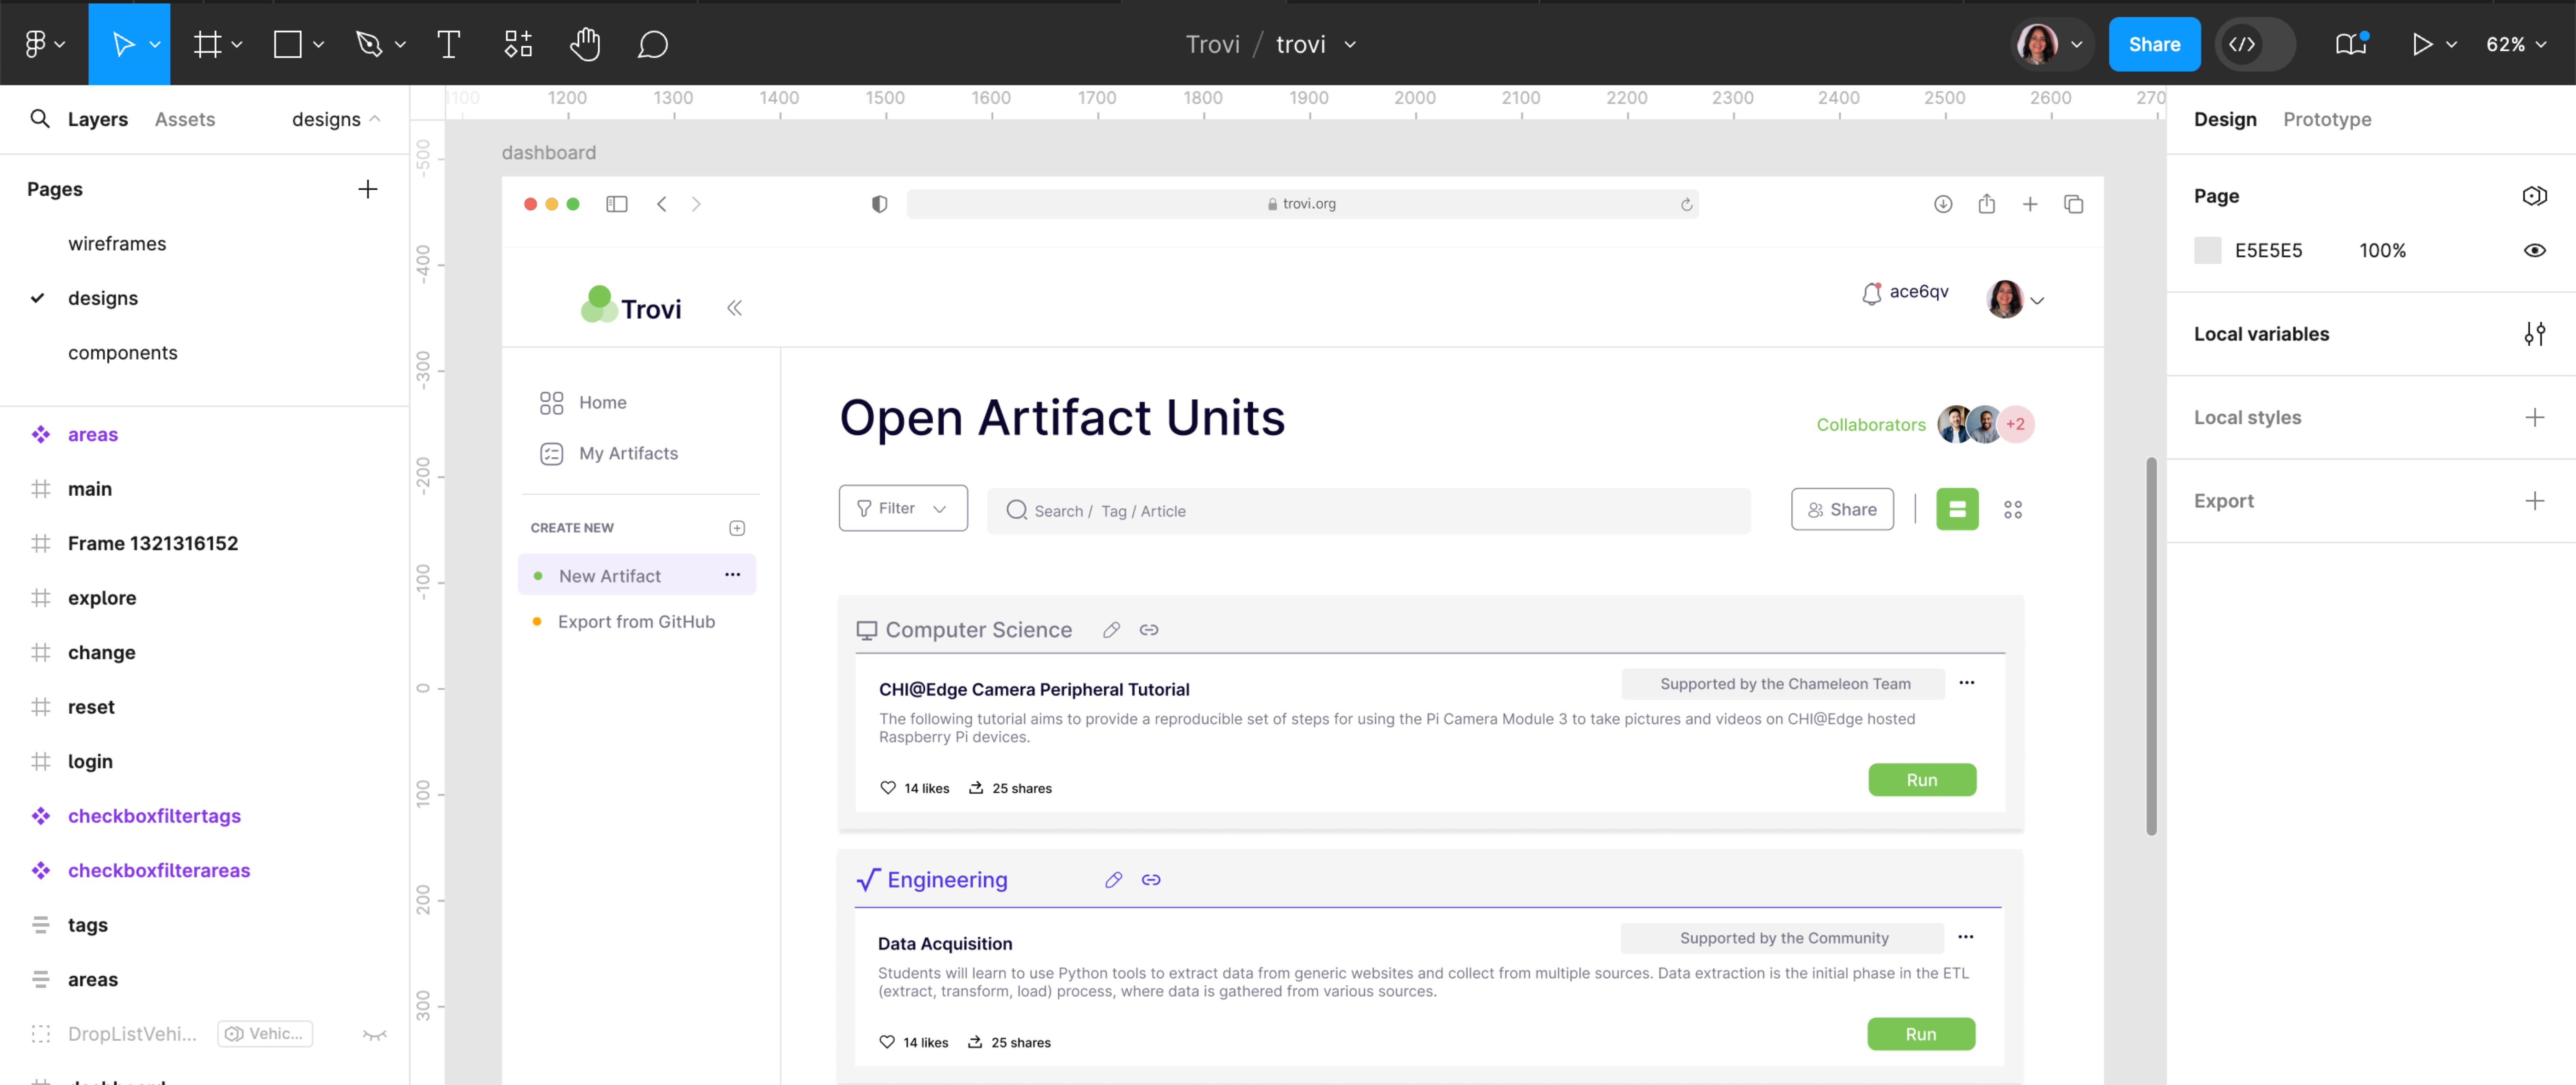Select the checkboxfiltertags layer
Image resolution: width=2576 pixels, height=1085 pixels.
pyautogui.click(x=154, y=815)
